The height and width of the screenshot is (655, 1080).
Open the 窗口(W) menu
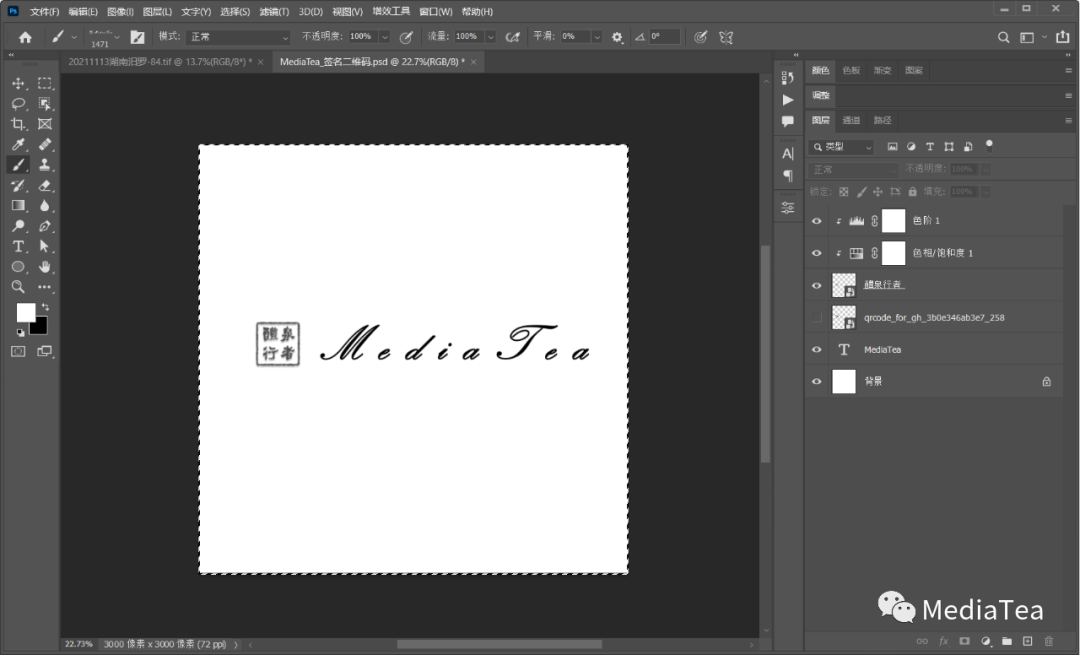click(436, 12)
